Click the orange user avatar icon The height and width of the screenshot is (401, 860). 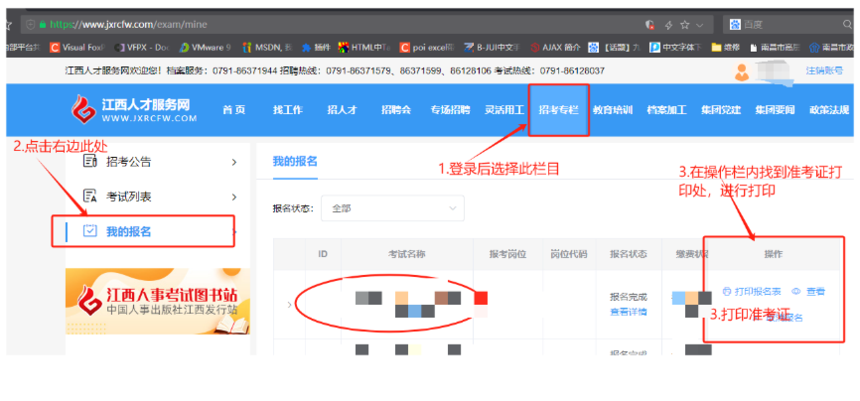click(x=742, y=71)
